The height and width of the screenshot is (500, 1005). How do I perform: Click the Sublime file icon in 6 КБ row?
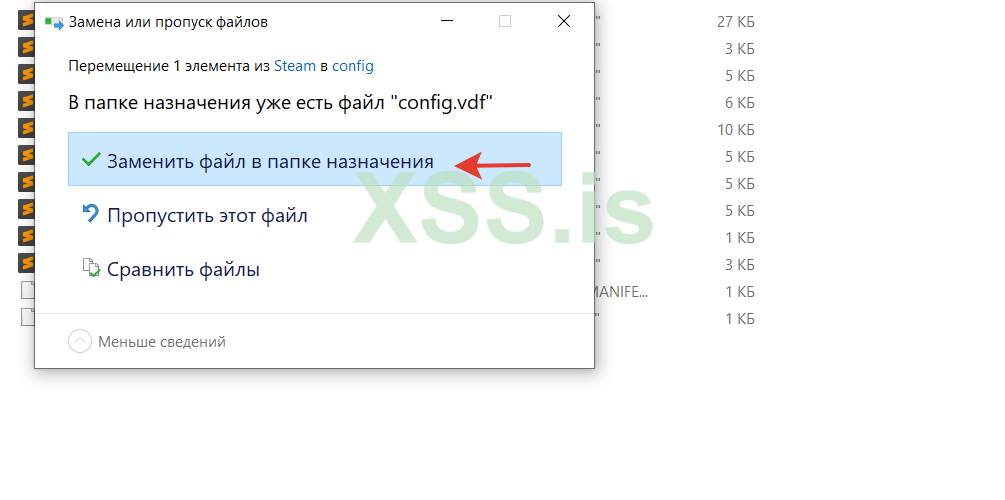pyautogui.click(x=26, y=101)
